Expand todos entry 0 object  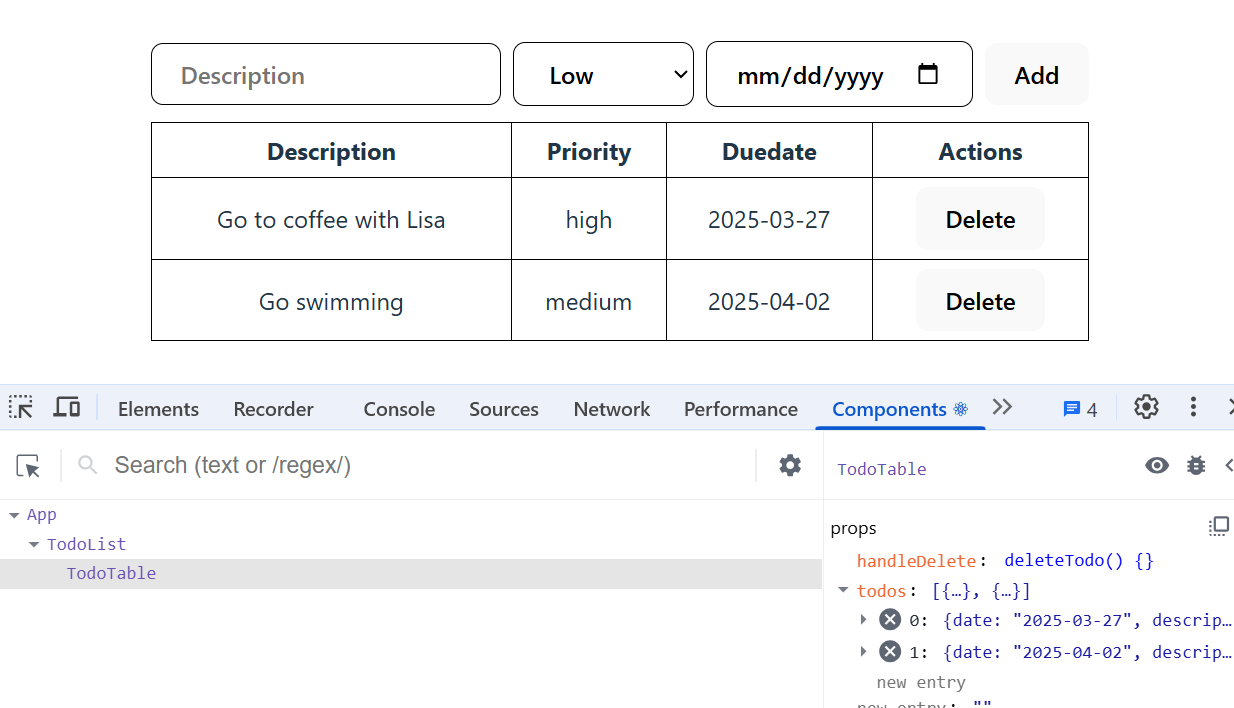[x=864, y=620]
